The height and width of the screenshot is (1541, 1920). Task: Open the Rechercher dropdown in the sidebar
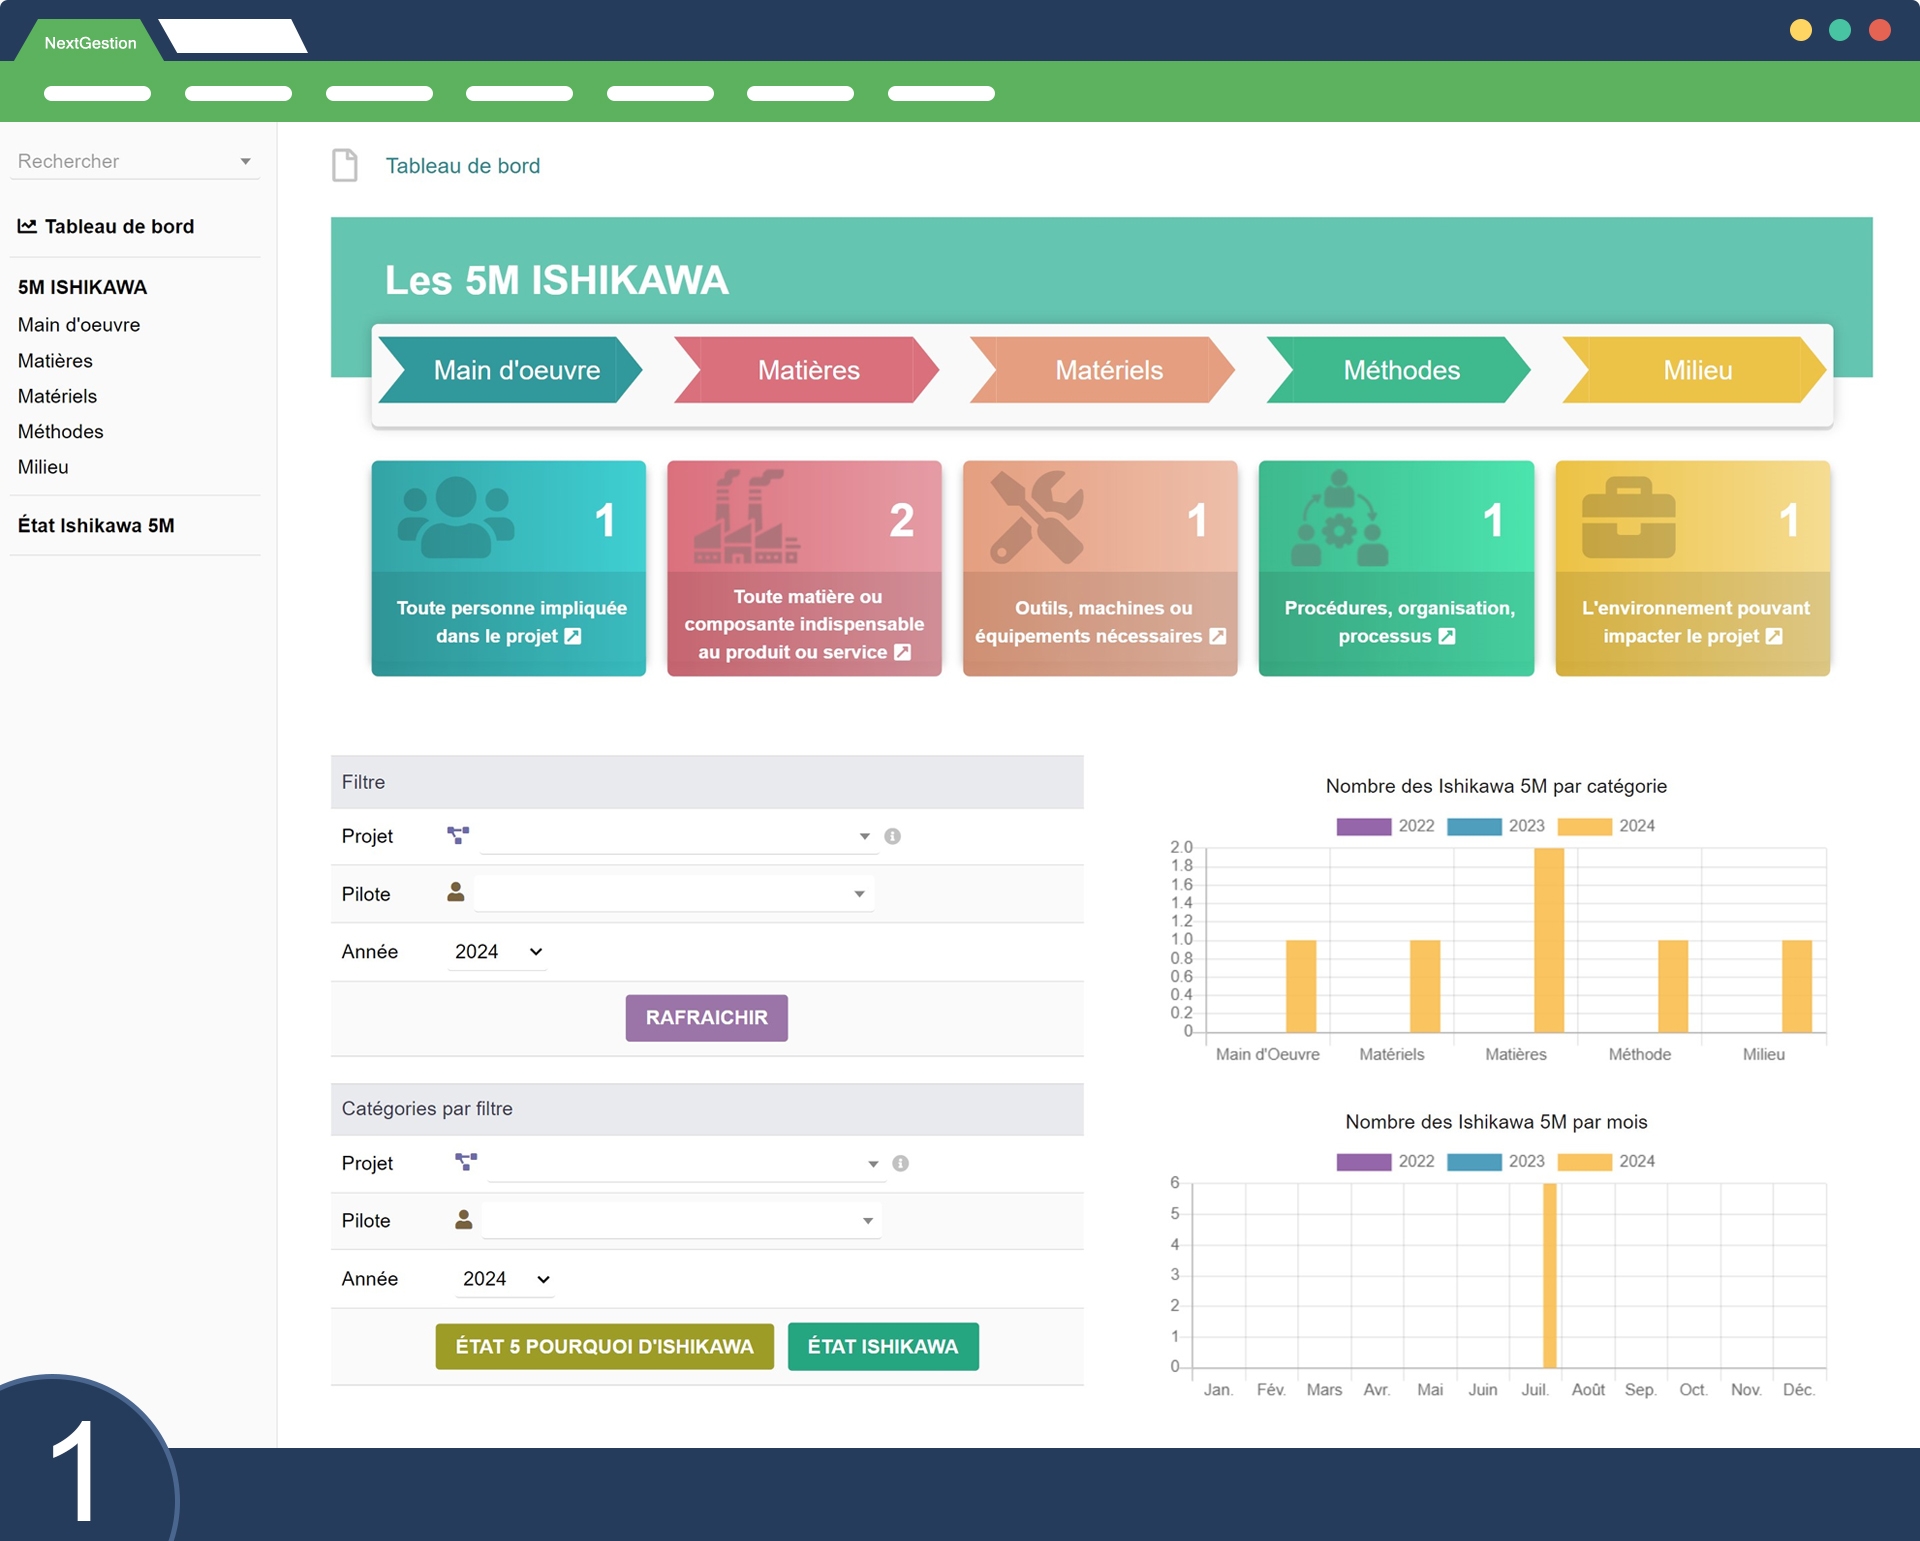[x=134, y=161]
